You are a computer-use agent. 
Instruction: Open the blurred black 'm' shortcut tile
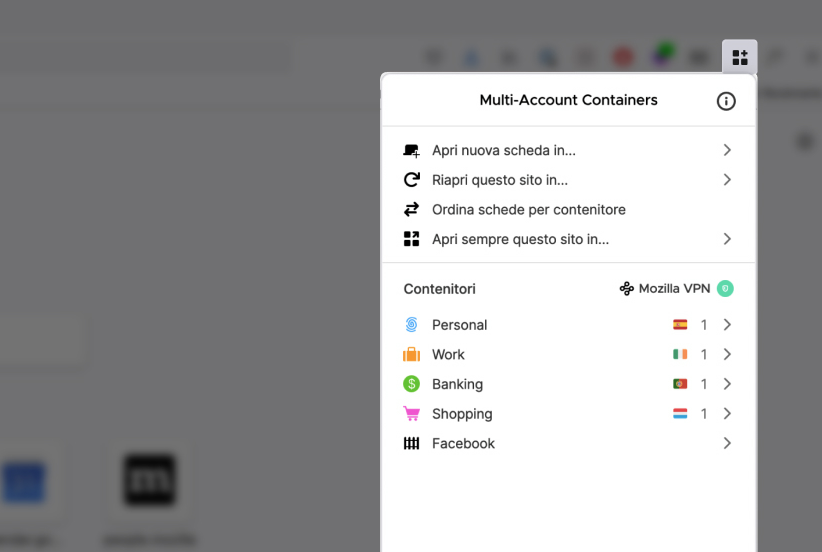pyautogui.click(x=149, y=480)
